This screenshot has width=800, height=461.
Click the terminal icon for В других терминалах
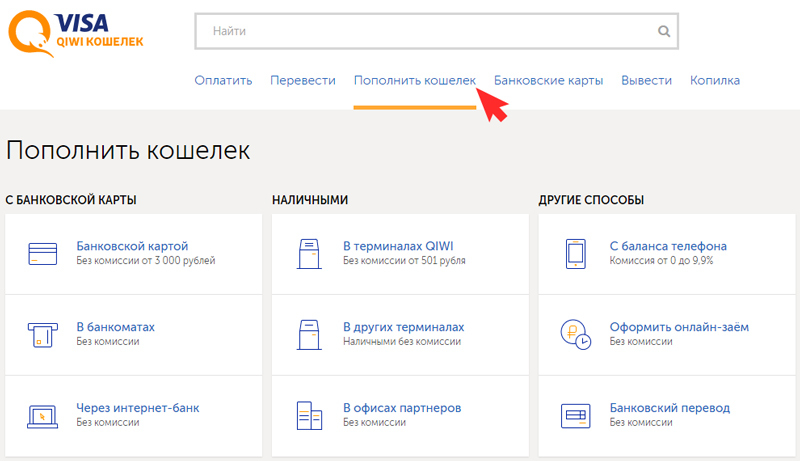tap(309, 334)
